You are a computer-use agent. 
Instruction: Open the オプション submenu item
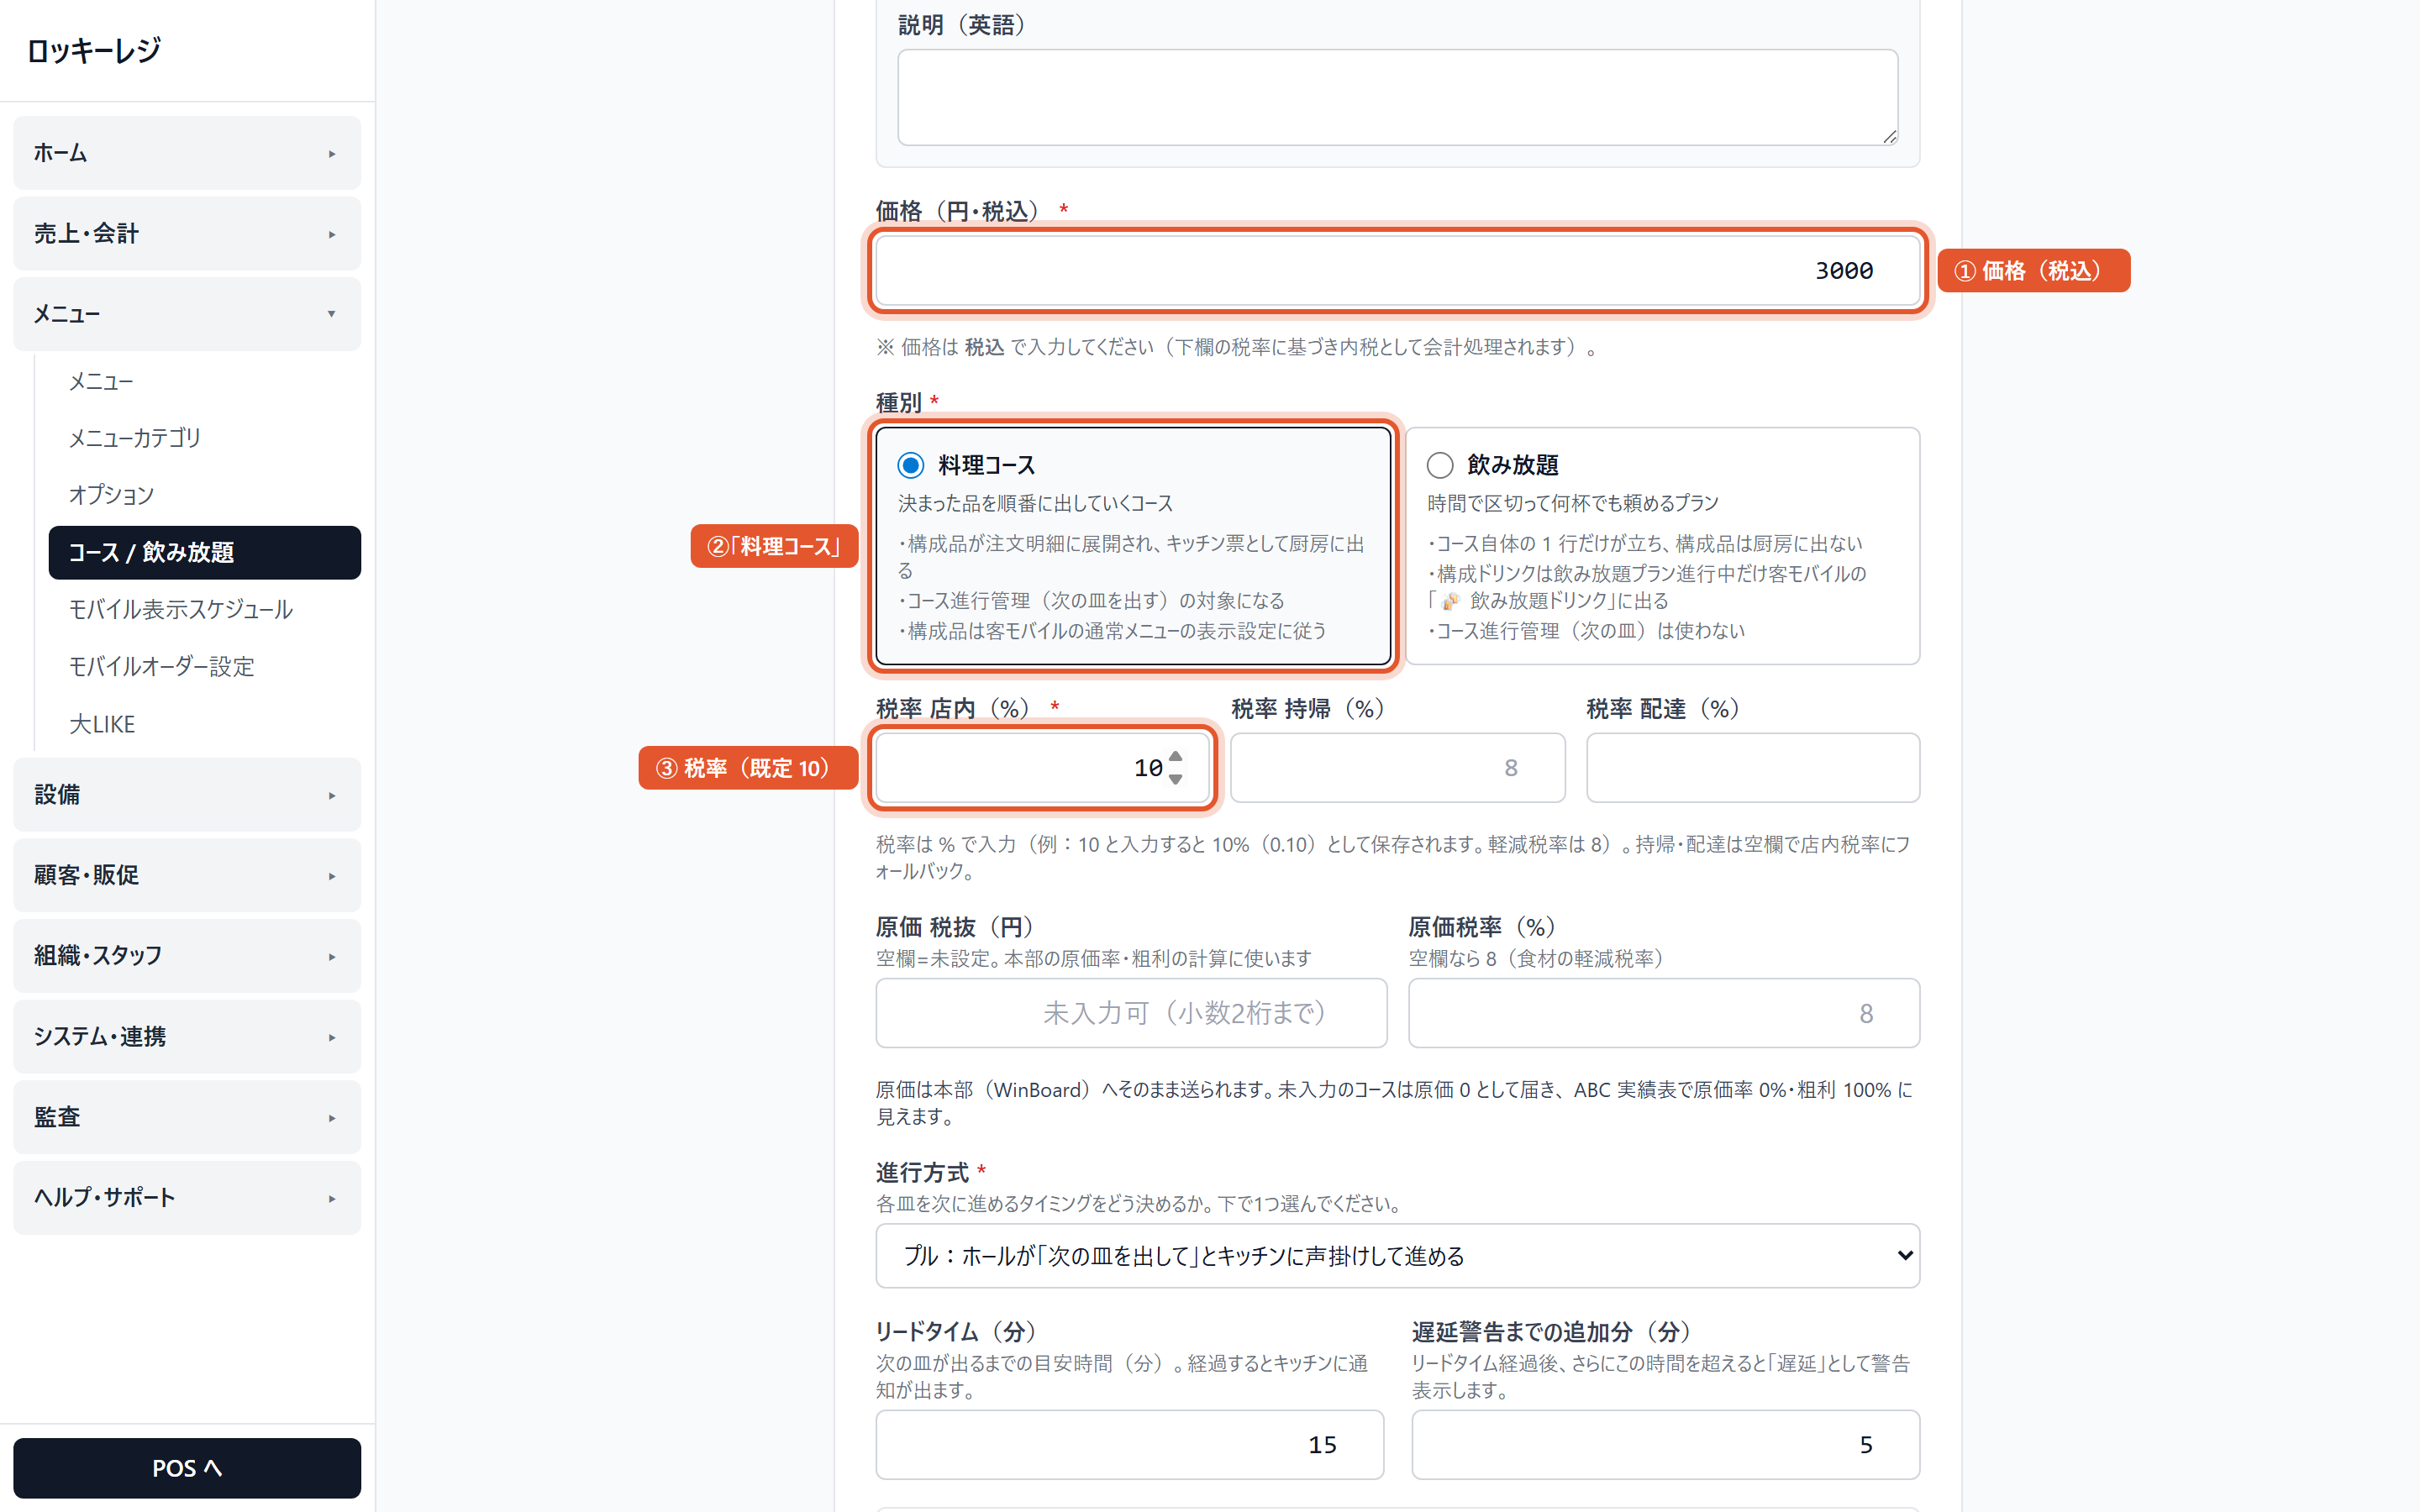click(204, 495)
